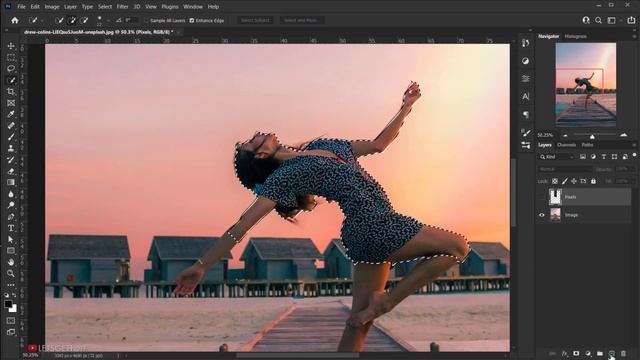Toggle visibility of the Image layer
Image resolution: width=640 pixels, height=360 pixels.
pos(542,215)
